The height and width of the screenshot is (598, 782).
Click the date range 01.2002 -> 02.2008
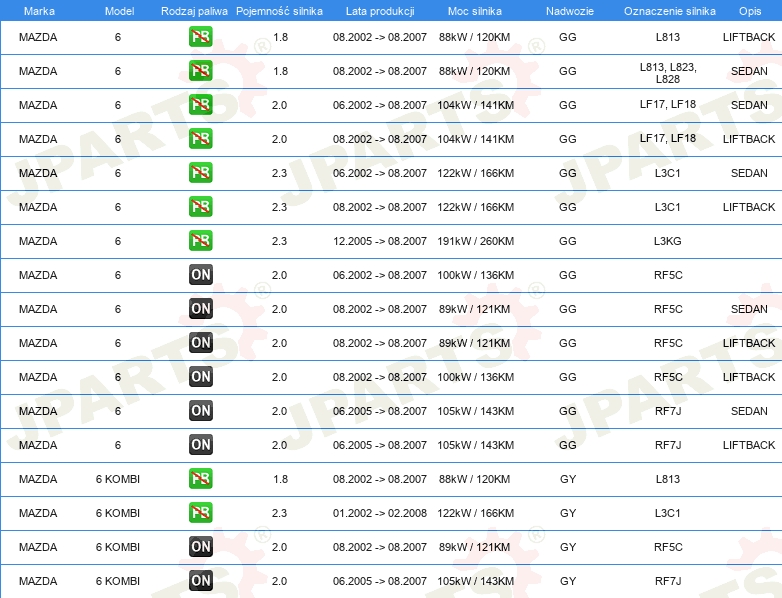click(x=380, y=513)
